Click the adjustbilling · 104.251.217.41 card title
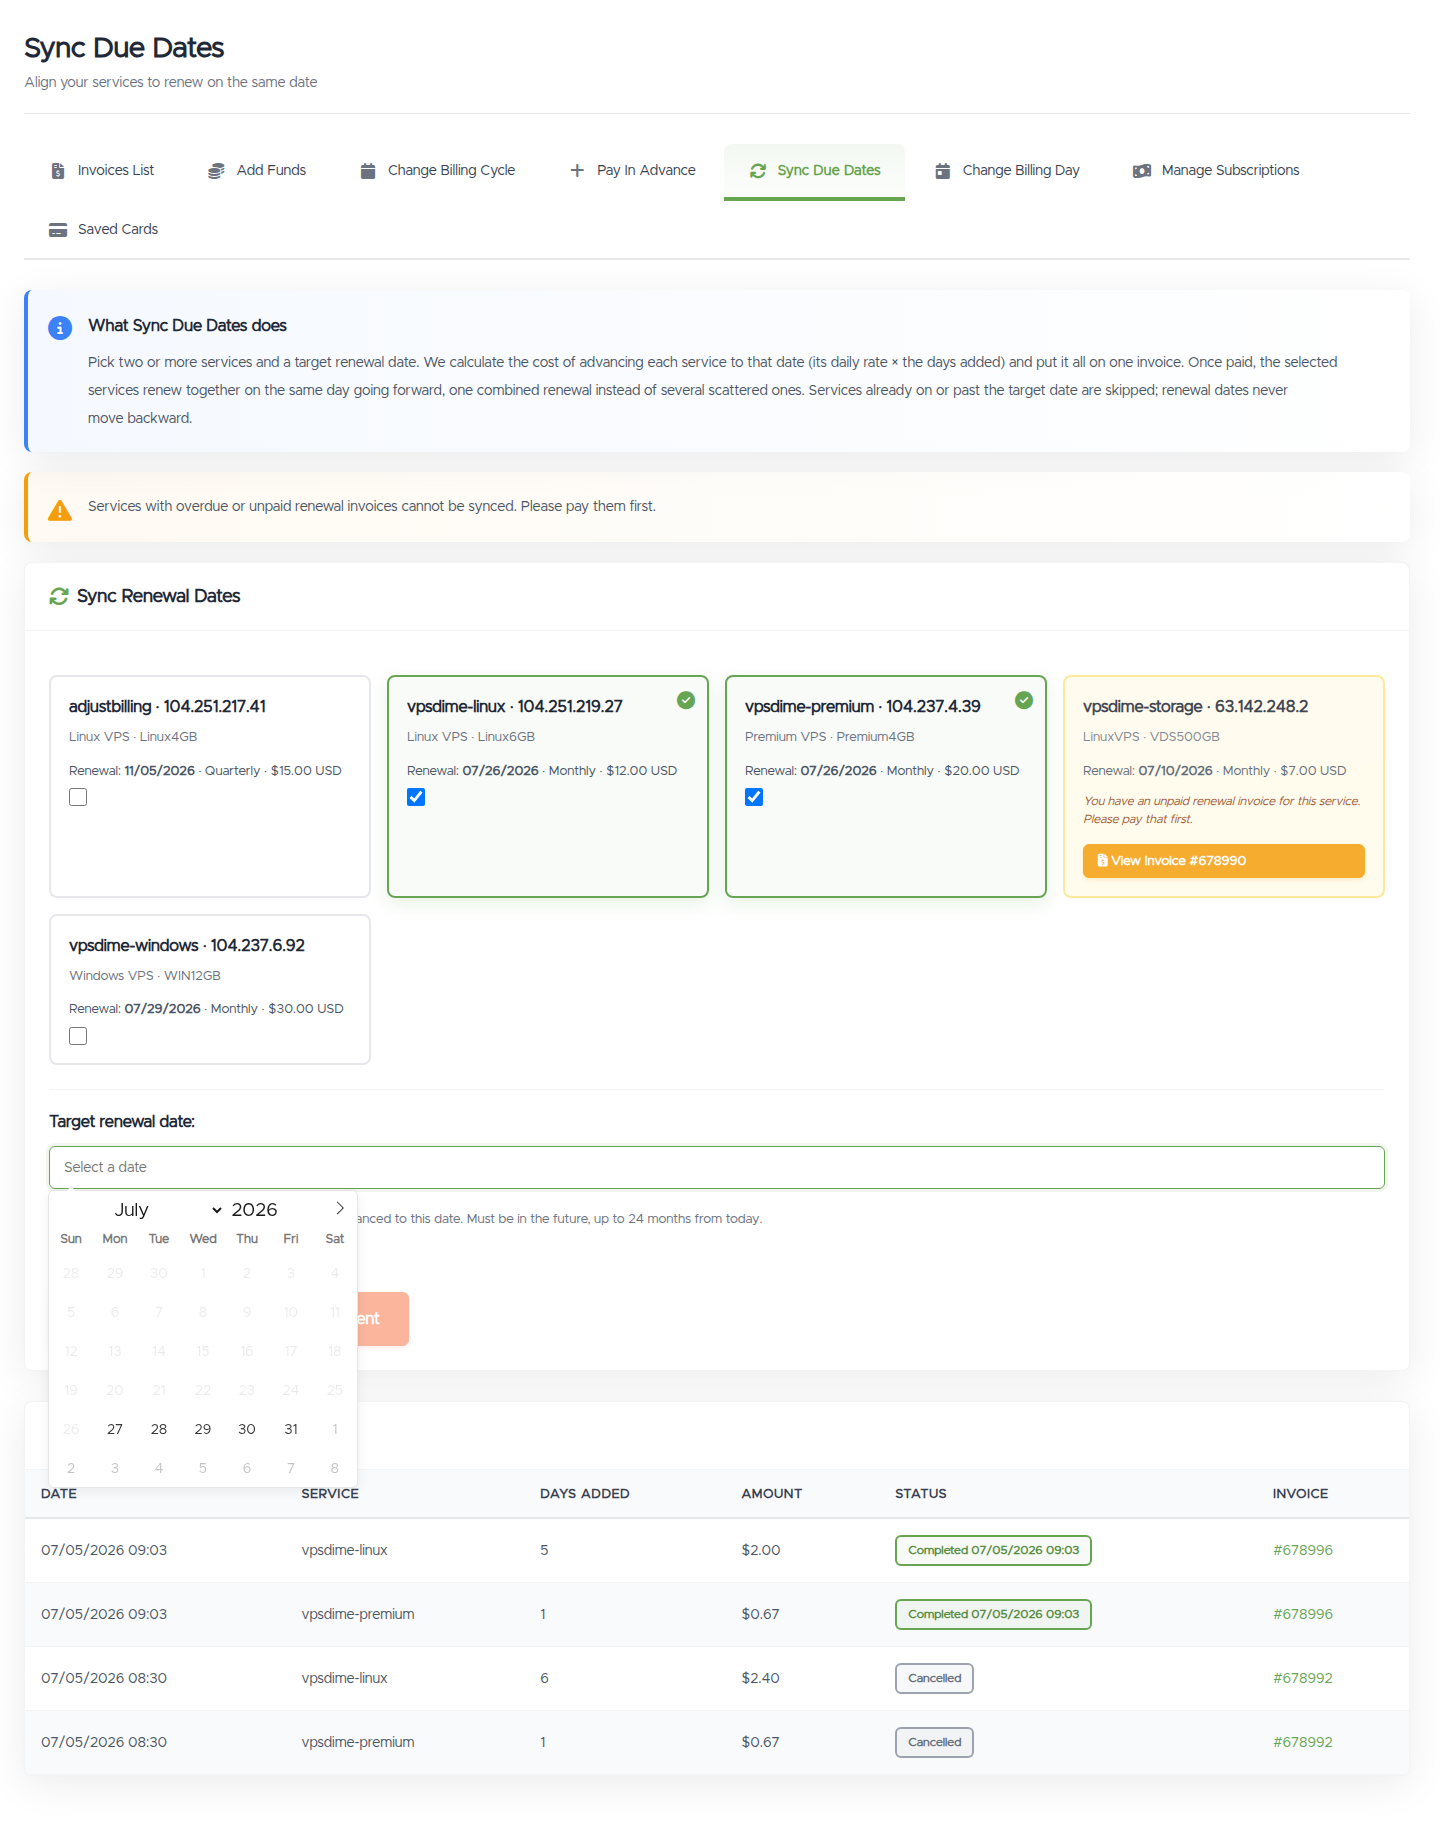Screen dimensions: 1440x1844 tap(167, 707)
